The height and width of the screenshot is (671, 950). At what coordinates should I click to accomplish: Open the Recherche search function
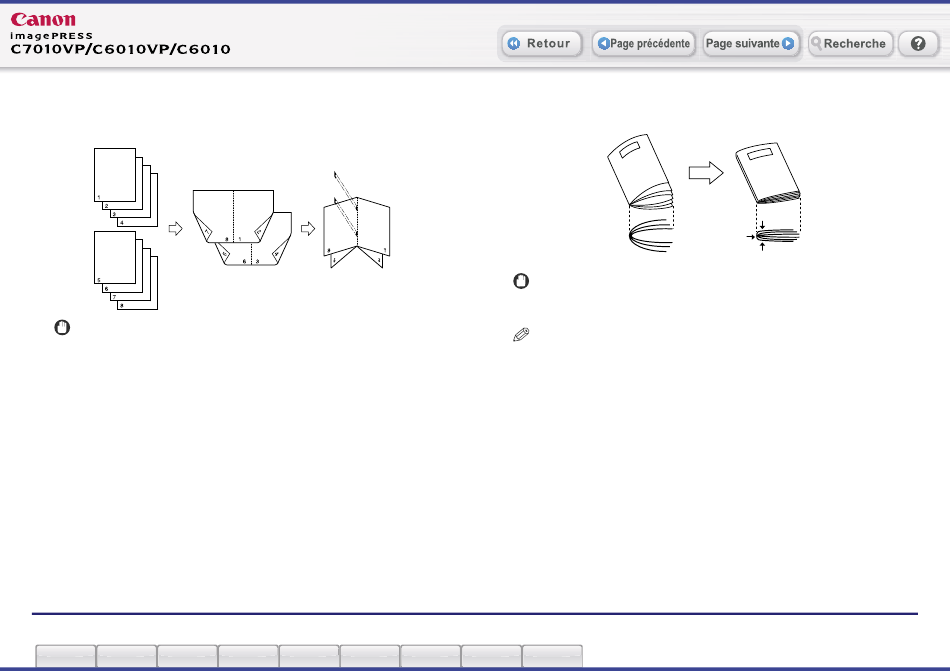coord(850,44)
